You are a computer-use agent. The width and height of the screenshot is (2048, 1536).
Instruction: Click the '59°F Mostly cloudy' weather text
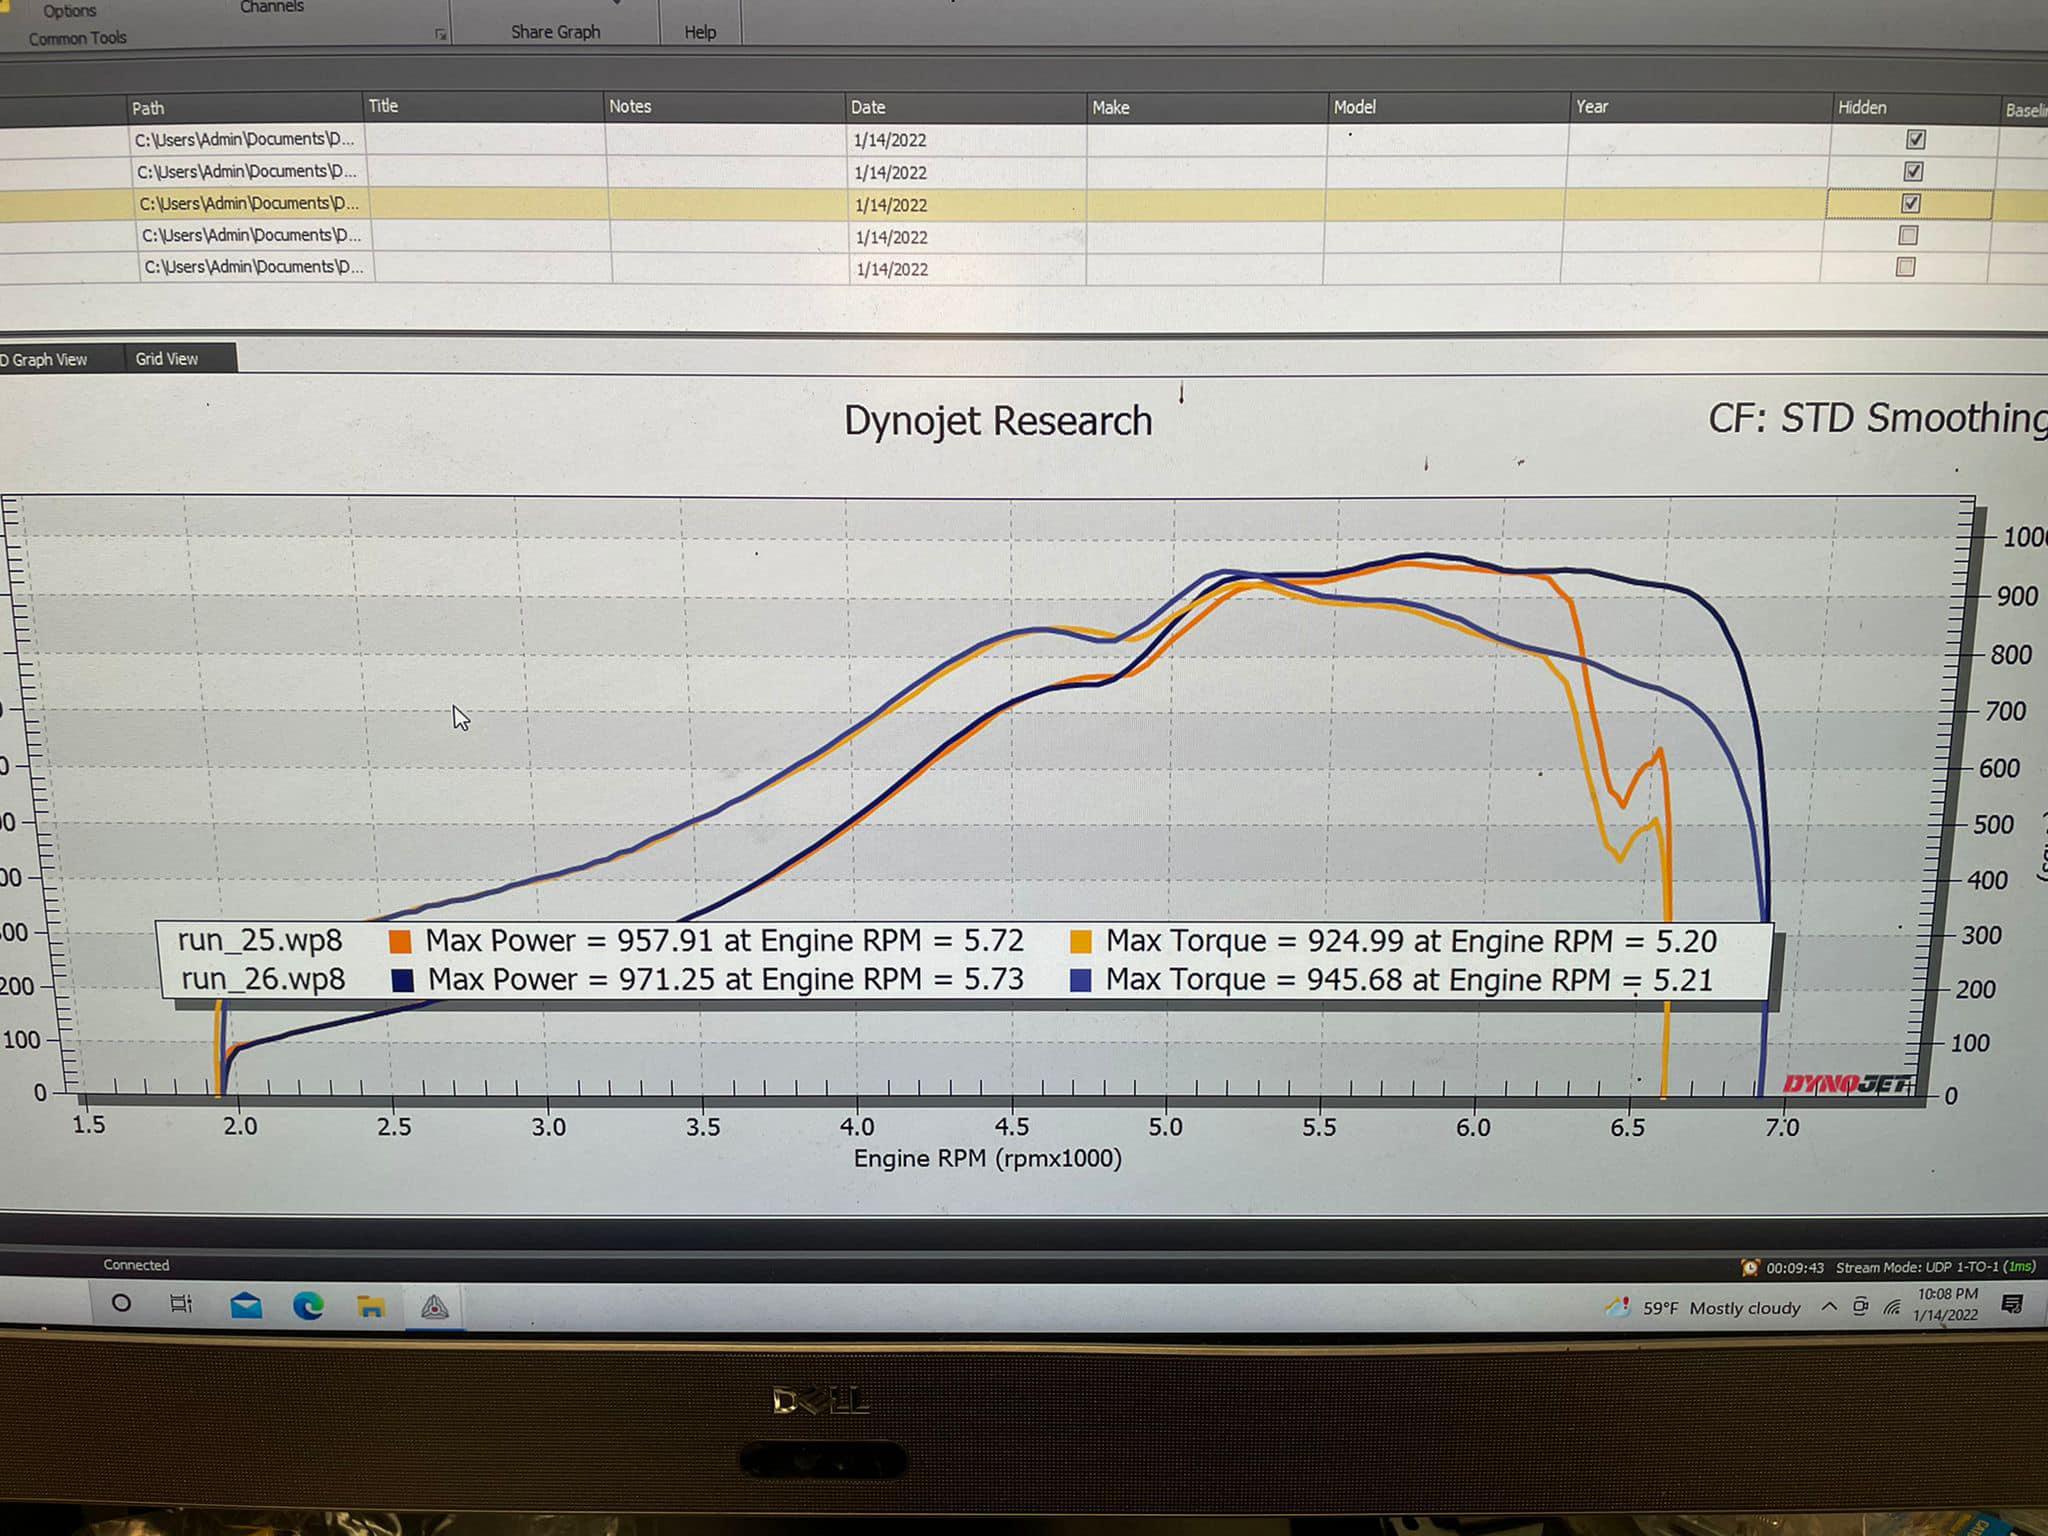click(x=1721, y=1308)
